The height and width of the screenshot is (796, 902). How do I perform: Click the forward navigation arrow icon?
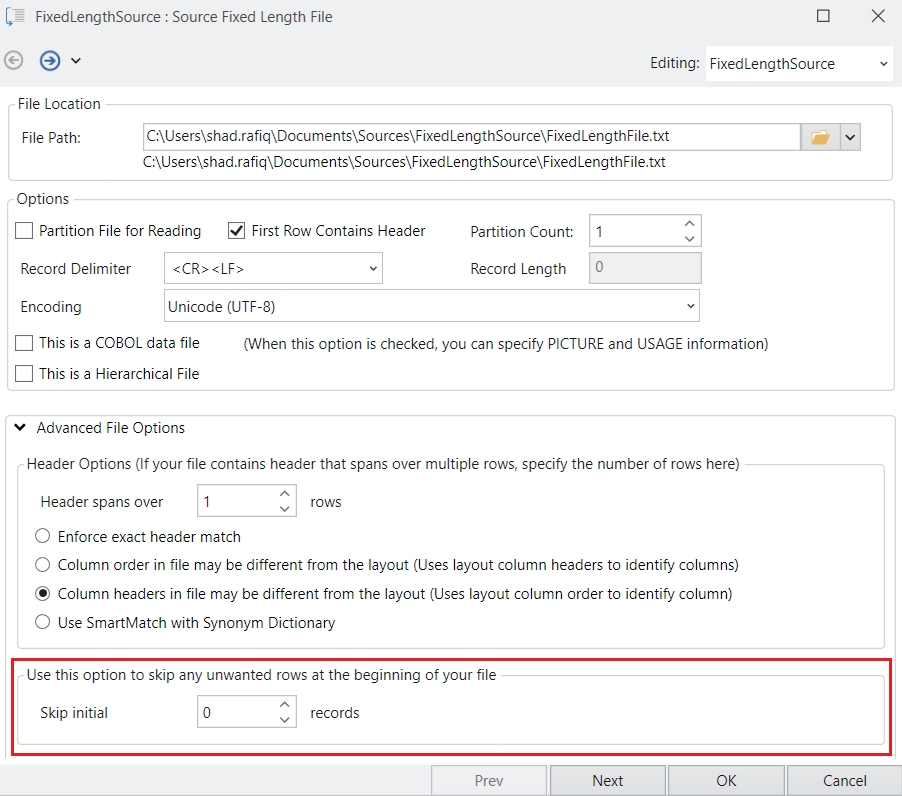[x=50, y=61]
